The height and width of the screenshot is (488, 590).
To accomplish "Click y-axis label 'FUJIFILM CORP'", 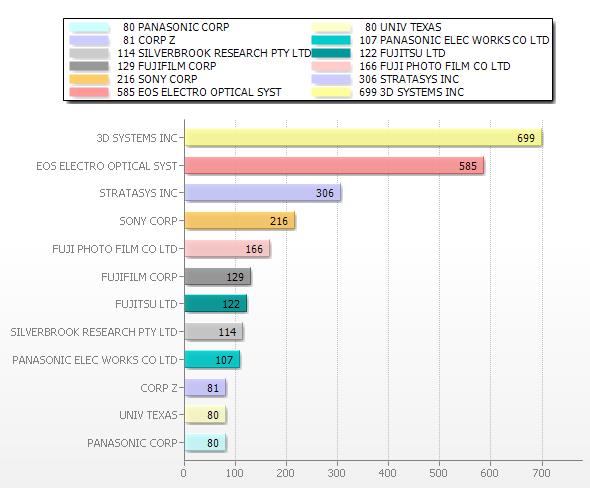I will (x=139, y=277).
